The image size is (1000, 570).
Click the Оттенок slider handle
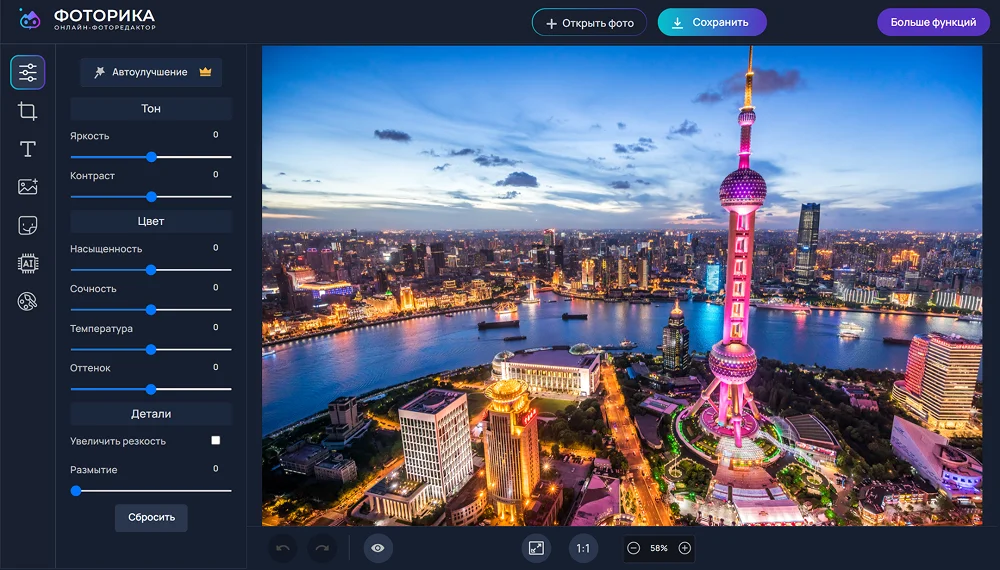tap(151, 389)
